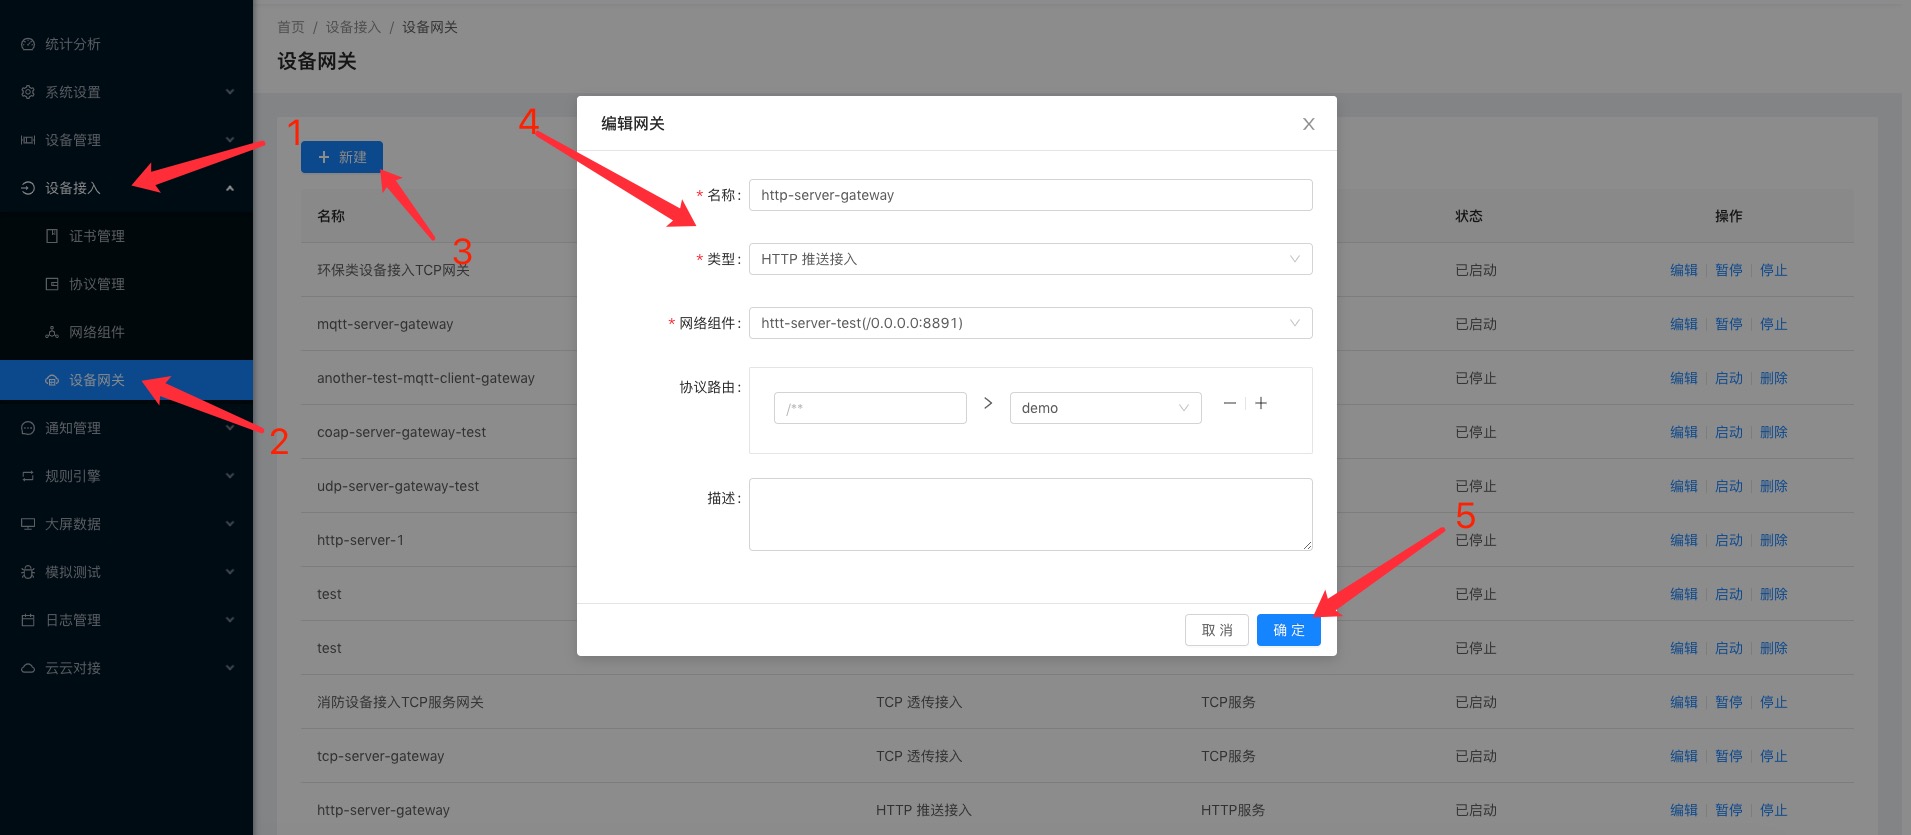Click the 描述 description text area

tap(1030, 514)
